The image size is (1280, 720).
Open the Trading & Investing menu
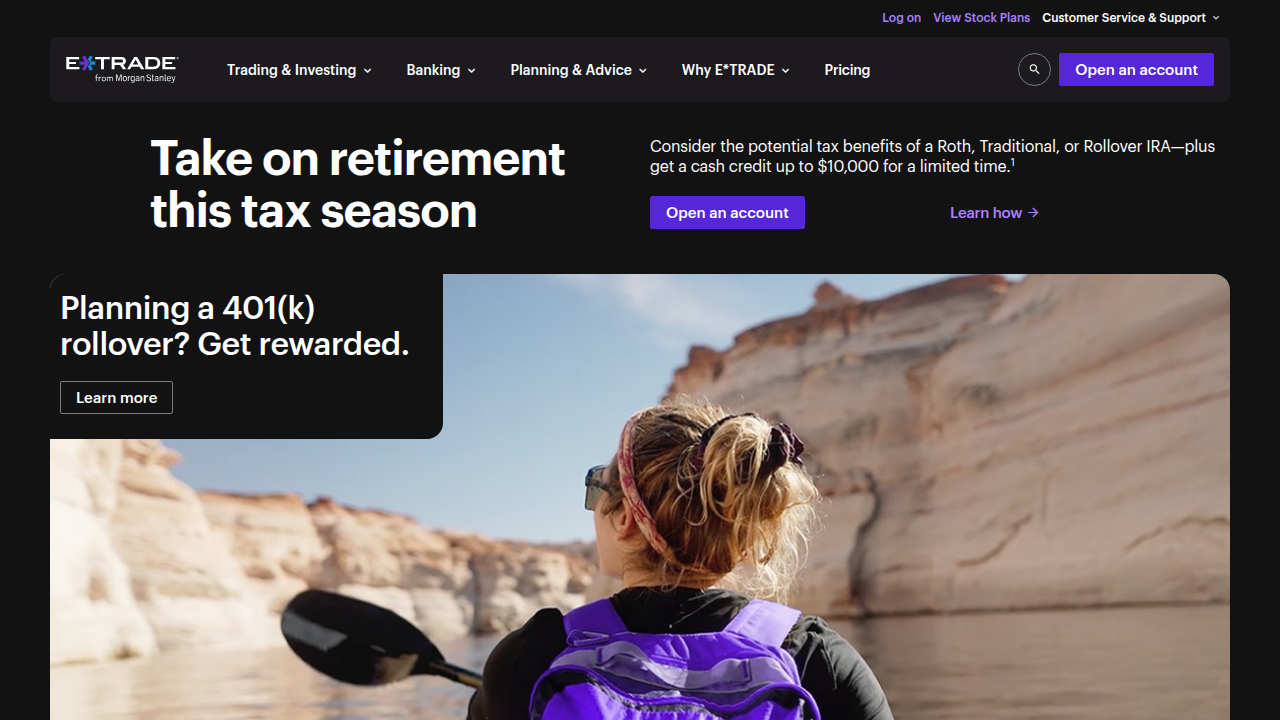click(300, 70)
